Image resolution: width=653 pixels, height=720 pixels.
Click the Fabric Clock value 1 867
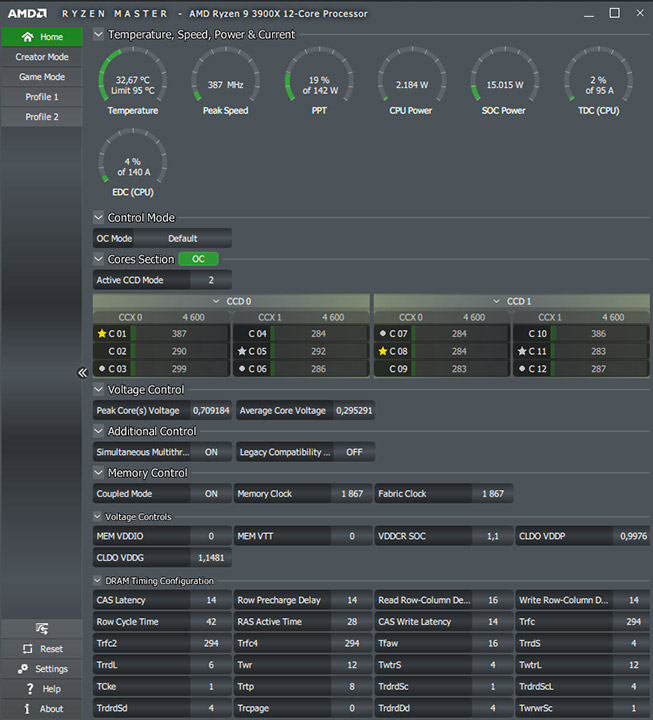[x=493, y=494]
